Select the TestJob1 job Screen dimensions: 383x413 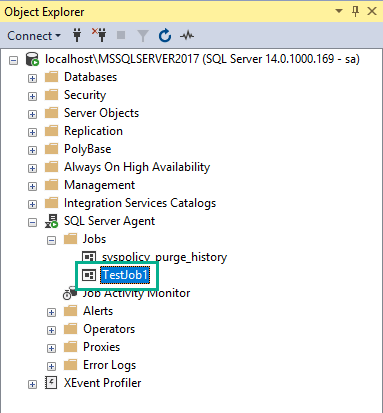(125, 275)
